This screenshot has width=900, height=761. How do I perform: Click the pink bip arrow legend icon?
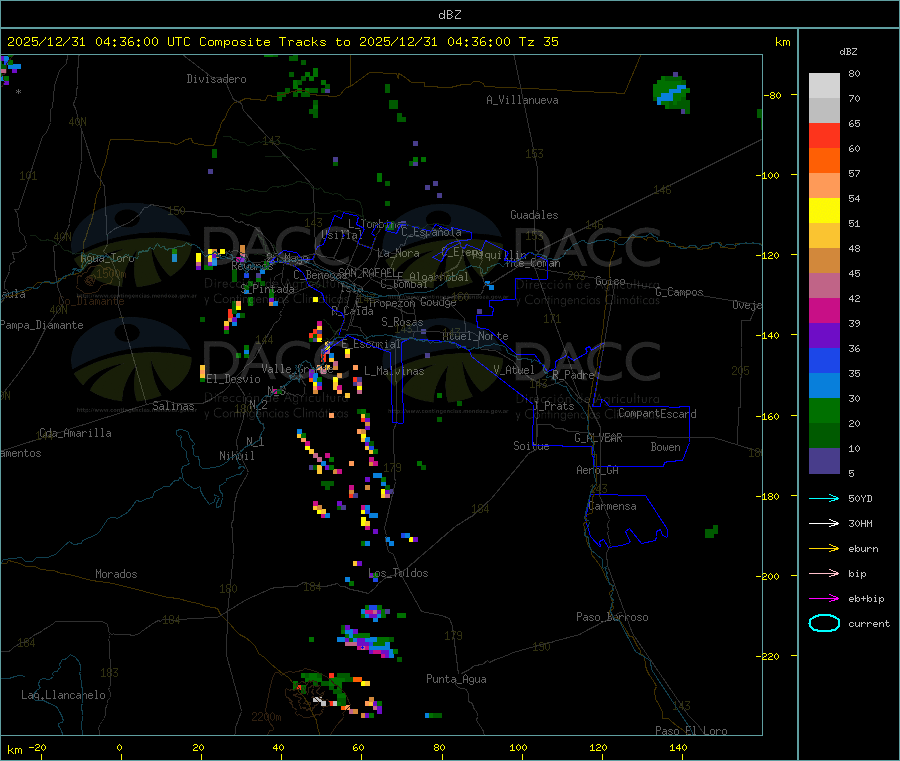[x=824, y=573]
